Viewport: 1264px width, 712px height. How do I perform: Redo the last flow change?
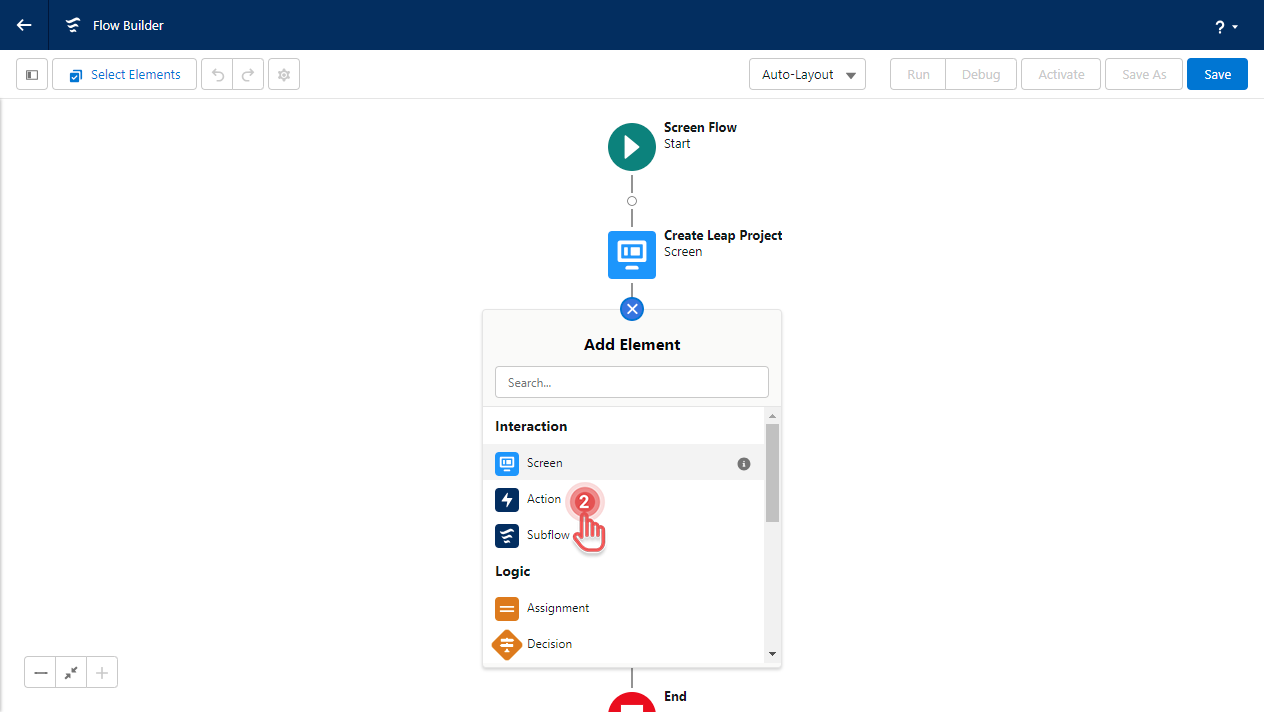click(246, 74)
